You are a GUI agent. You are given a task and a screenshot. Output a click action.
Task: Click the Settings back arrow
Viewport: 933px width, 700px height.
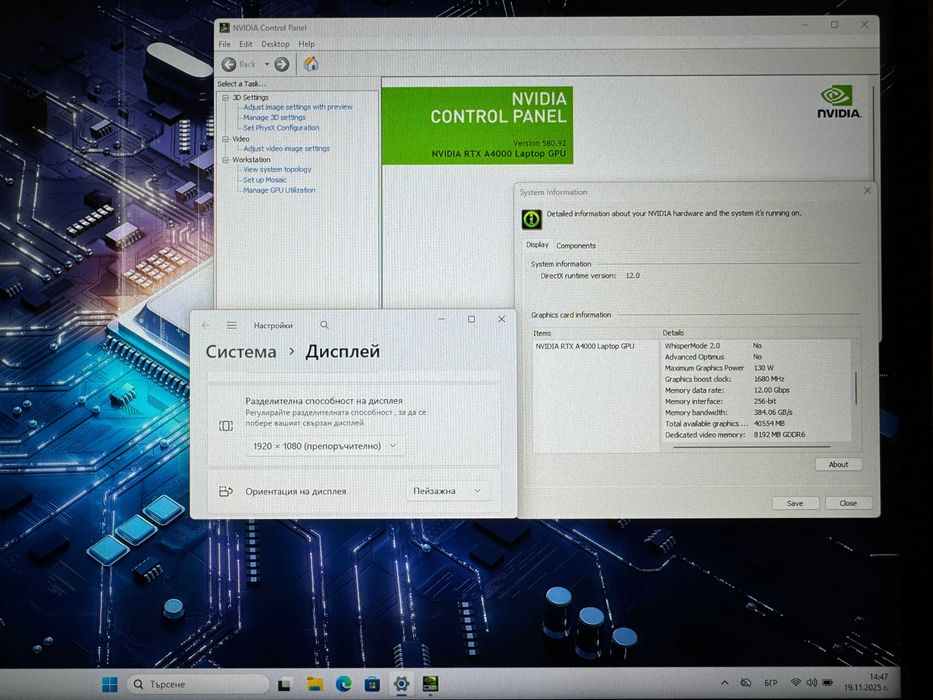[x=205, y=325]
